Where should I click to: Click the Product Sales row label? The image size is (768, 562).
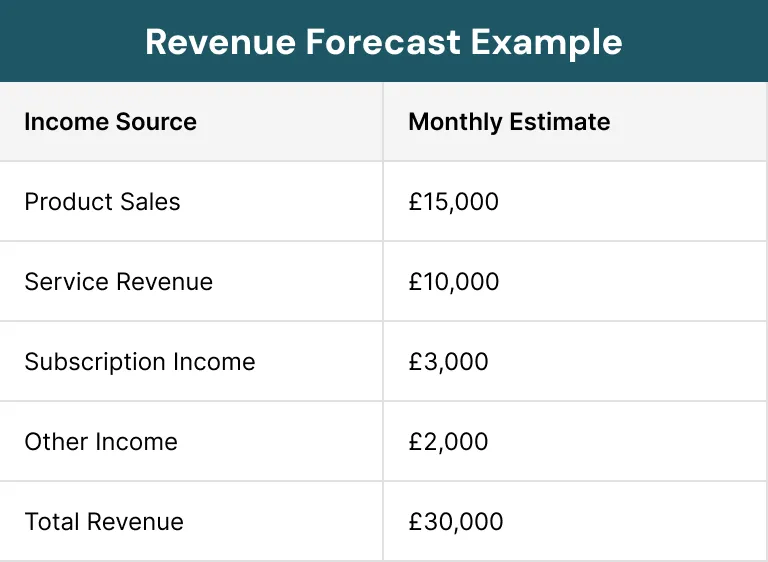pyautogui.click(x=102, y=201)
